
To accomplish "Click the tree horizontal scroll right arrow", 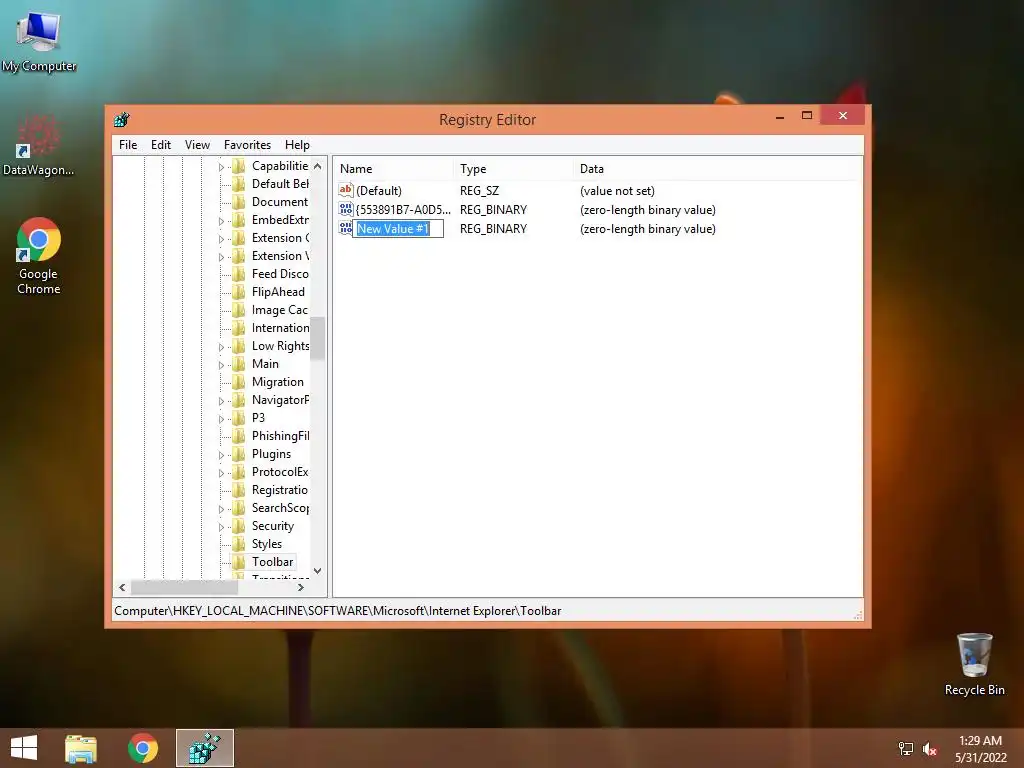I will (x=300, y=587).
